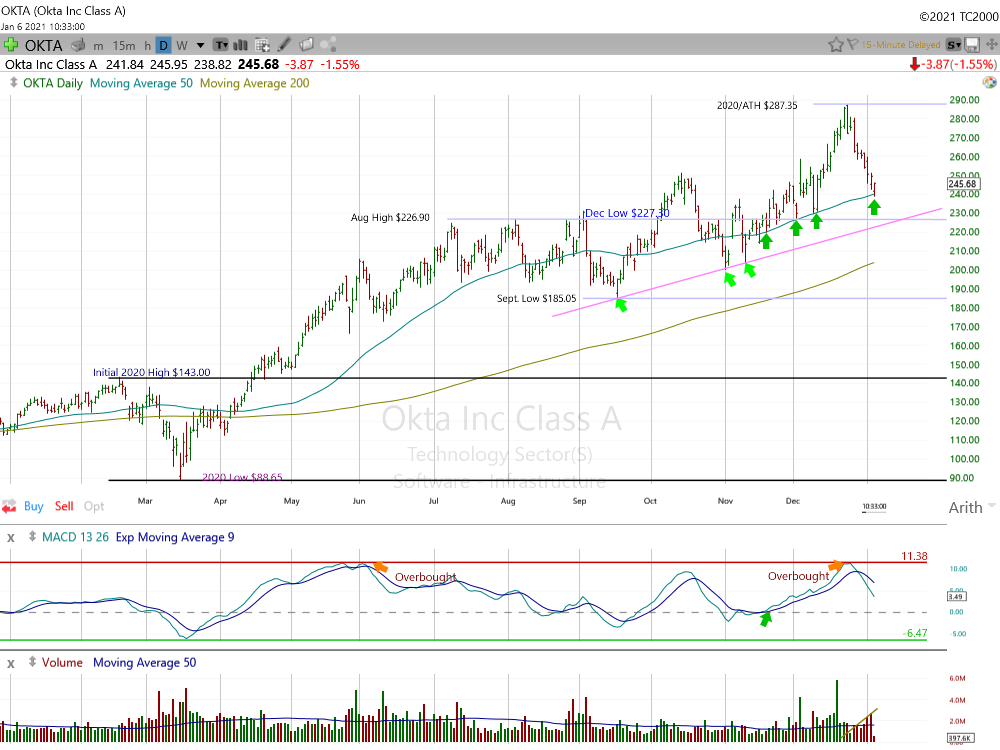Select the 2020/ATH $287.35 annotation
1000x750 pixels.
[x=757, y=105]
